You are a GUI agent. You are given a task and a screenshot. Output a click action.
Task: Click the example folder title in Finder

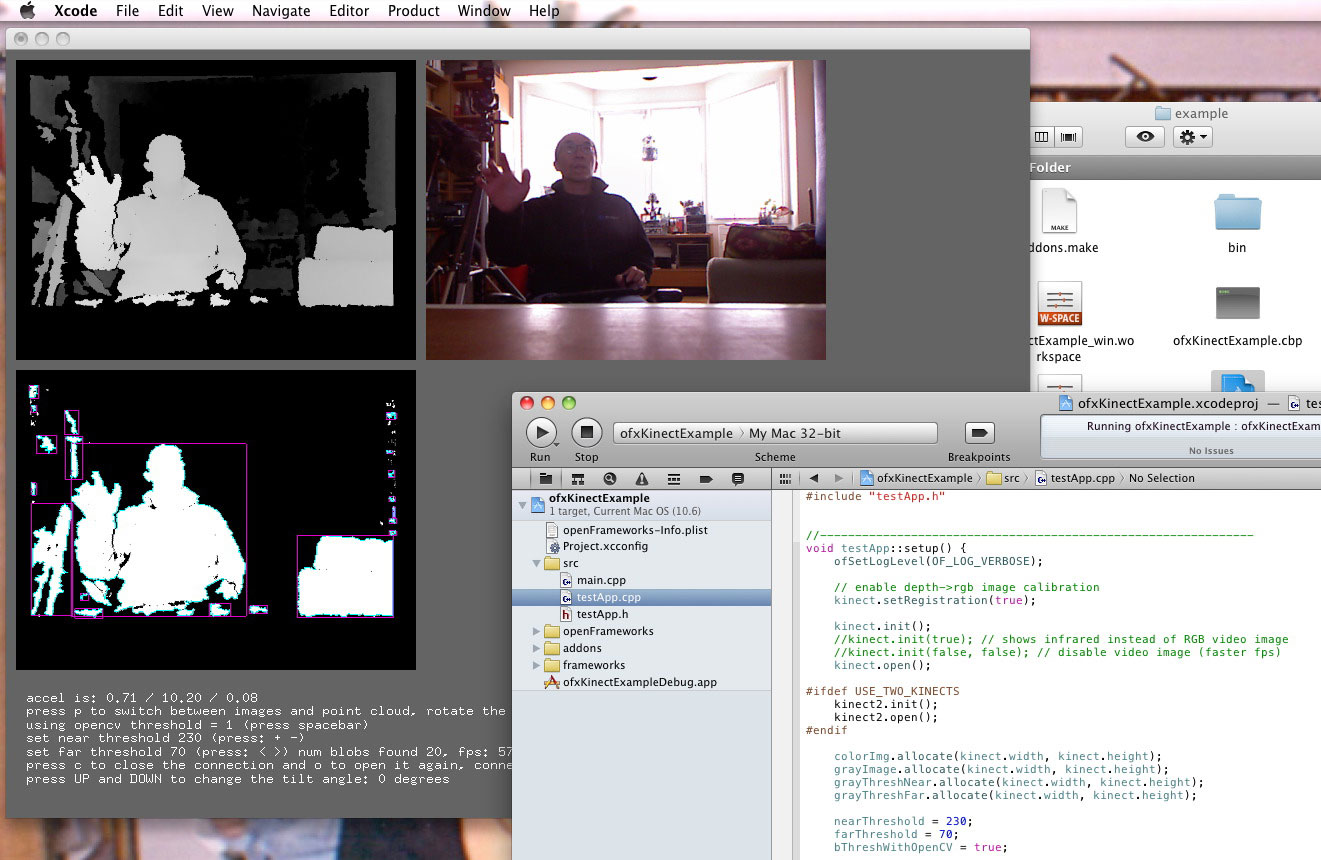click(1191, 113)
